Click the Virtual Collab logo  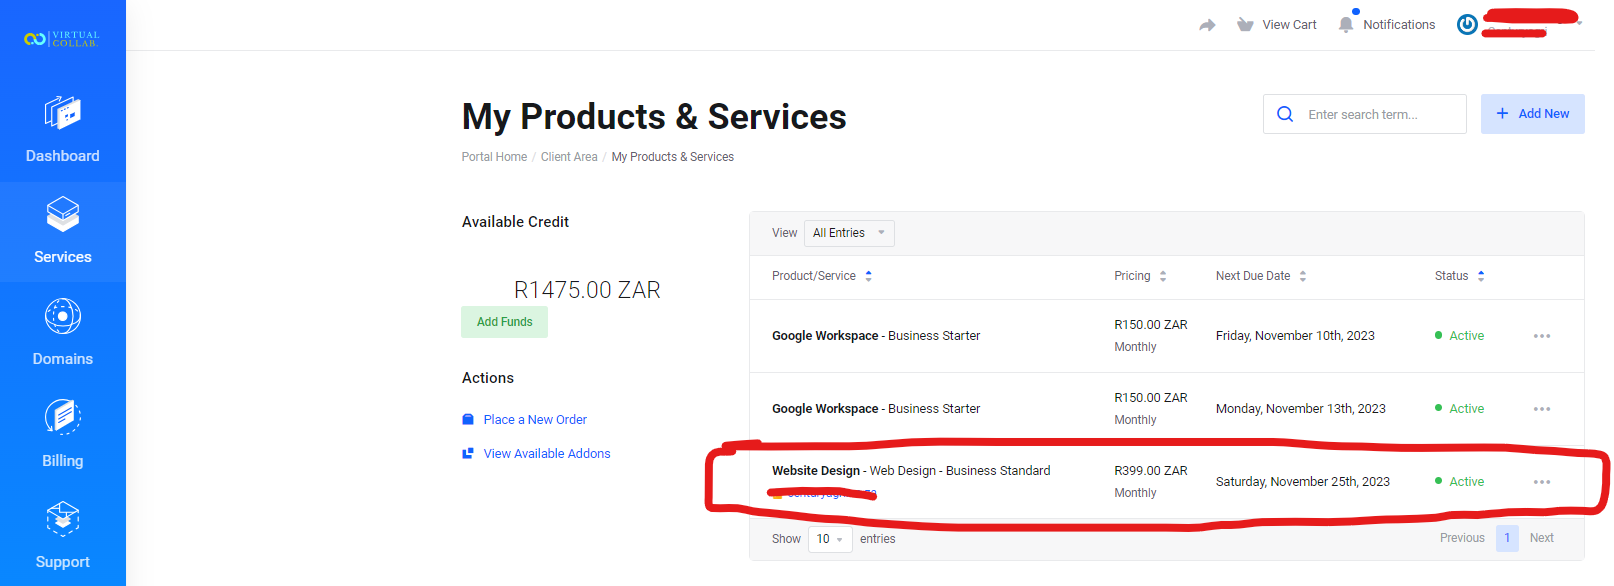(x=62, y=39)
